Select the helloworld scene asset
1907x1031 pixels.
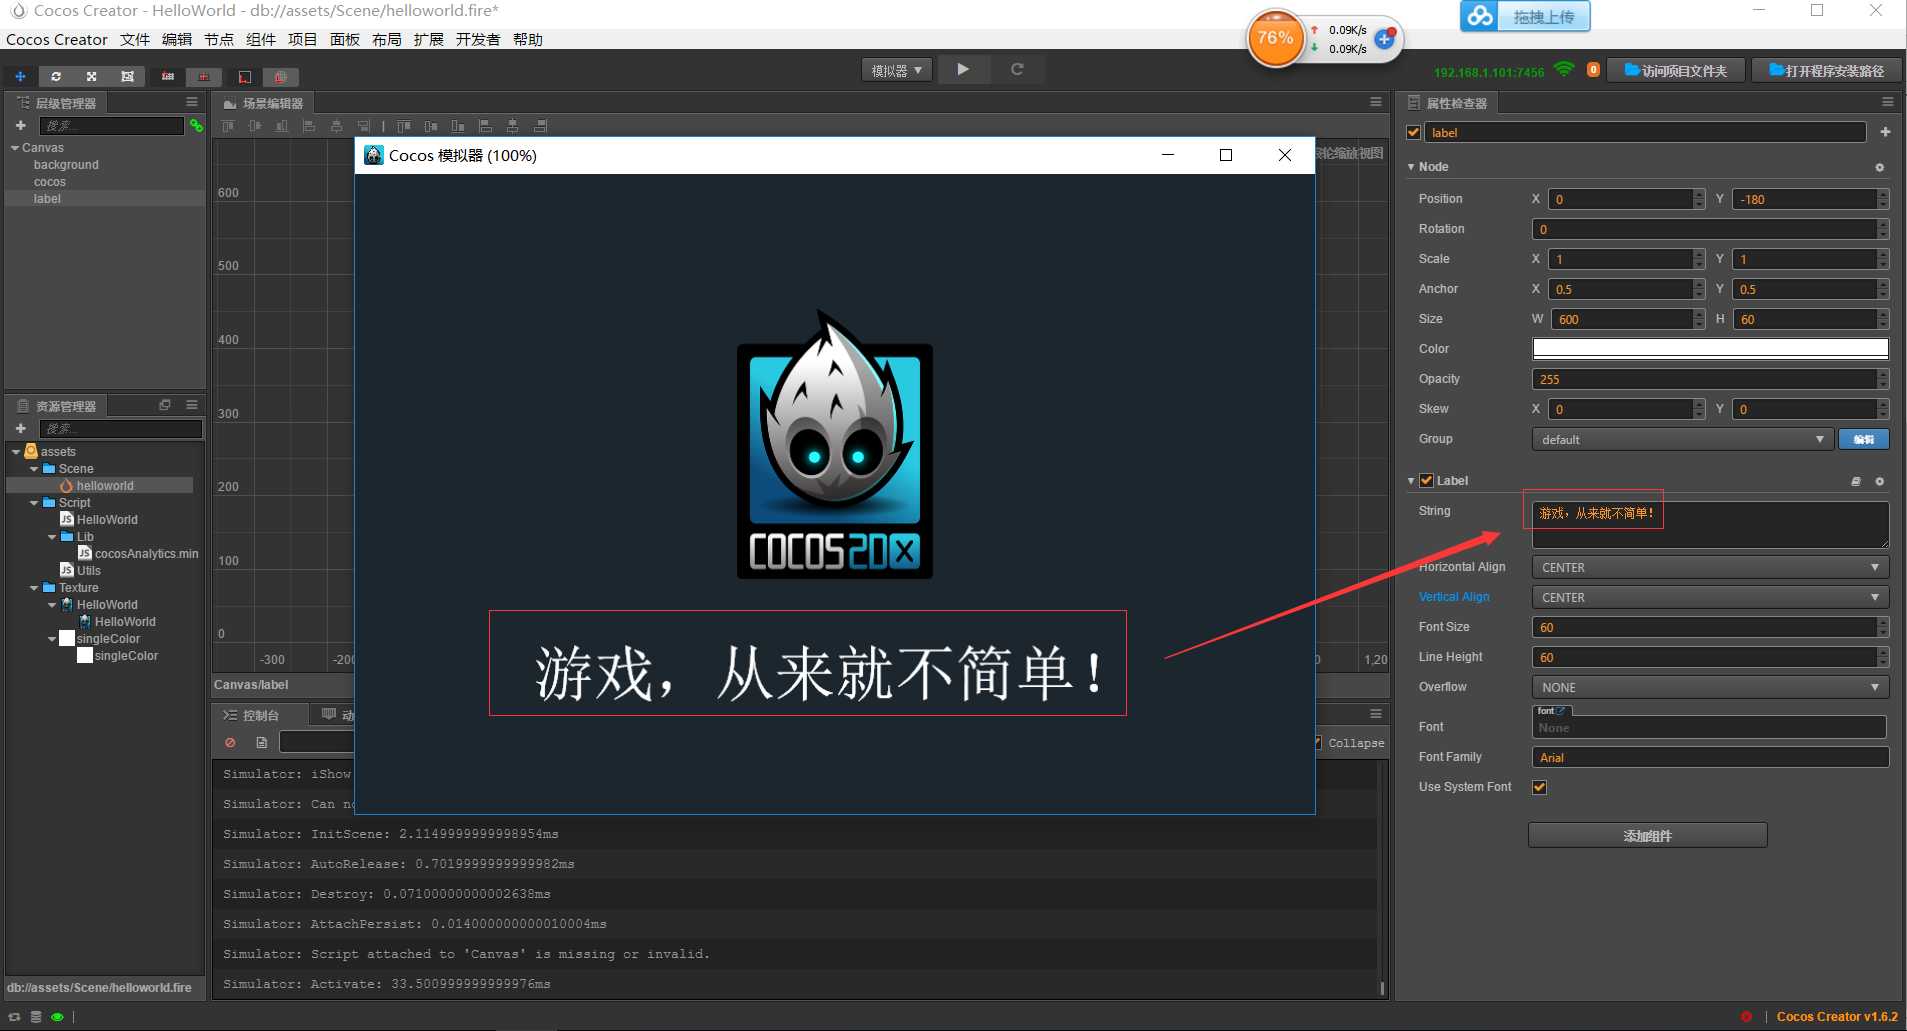[105, 486]
